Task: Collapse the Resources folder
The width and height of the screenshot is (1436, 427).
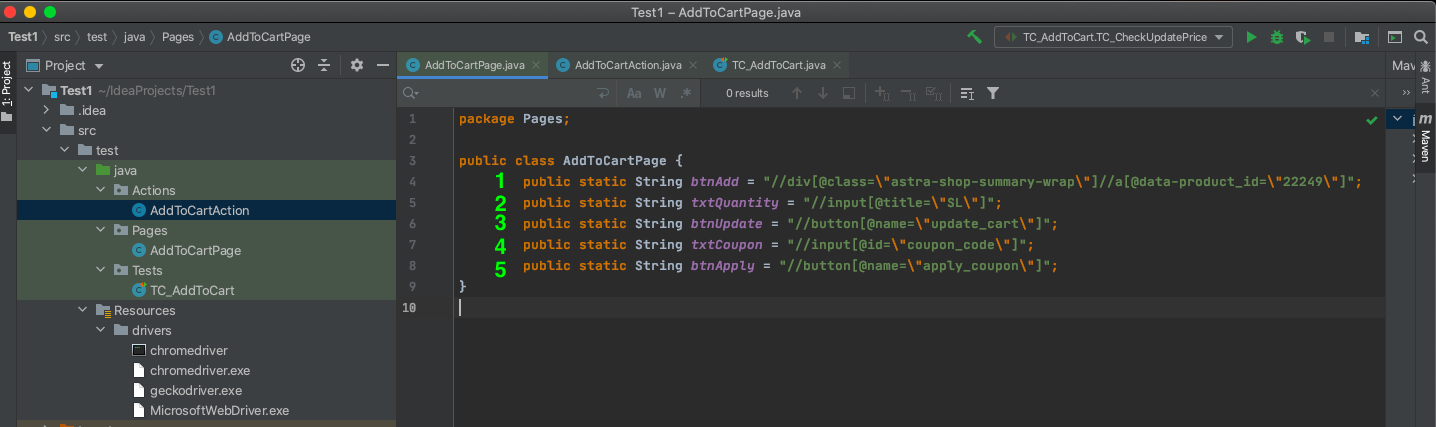Action: click(x=83, y=310)
